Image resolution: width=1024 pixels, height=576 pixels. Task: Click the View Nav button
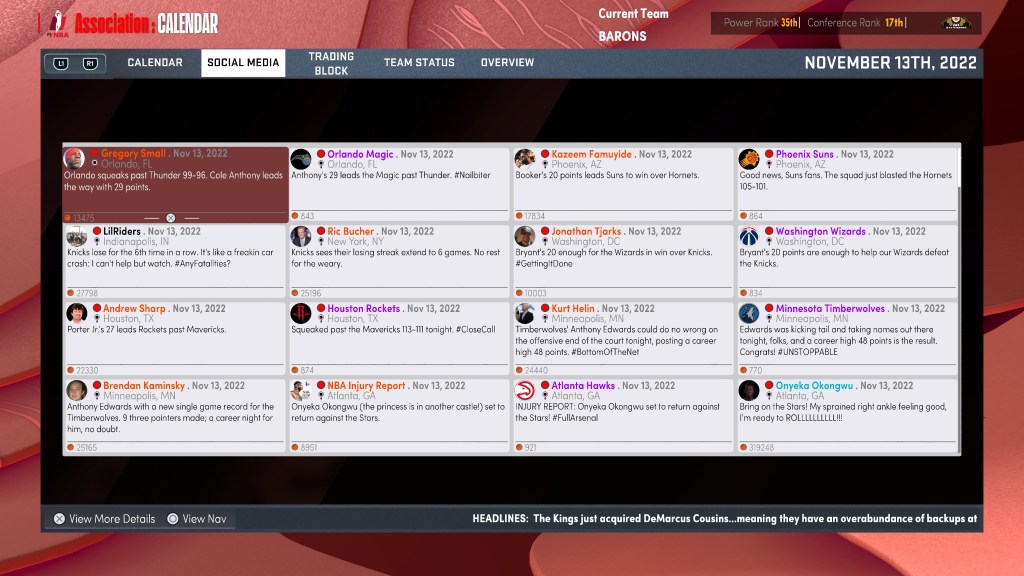click(x=196, y=519)
